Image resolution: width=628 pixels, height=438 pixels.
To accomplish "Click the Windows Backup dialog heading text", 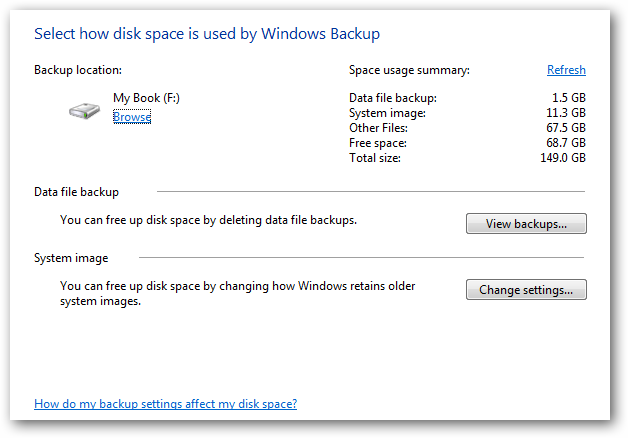I will (x=207, y=34).
